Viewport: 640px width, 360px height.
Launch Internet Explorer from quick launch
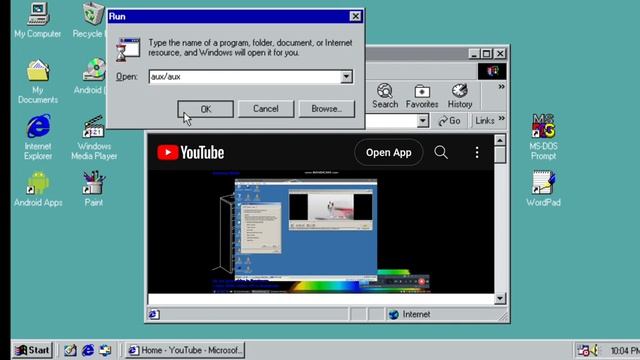point(88,350)
